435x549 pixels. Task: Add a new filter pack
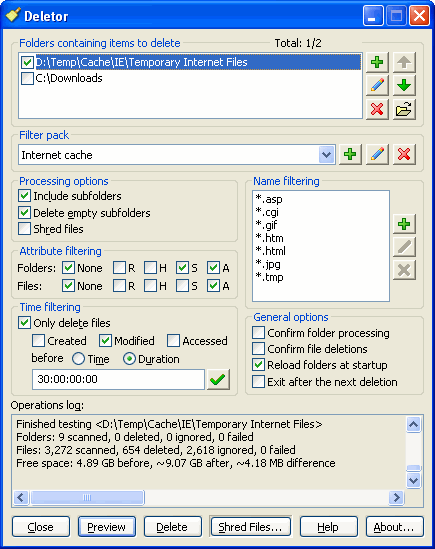point(350,154)
